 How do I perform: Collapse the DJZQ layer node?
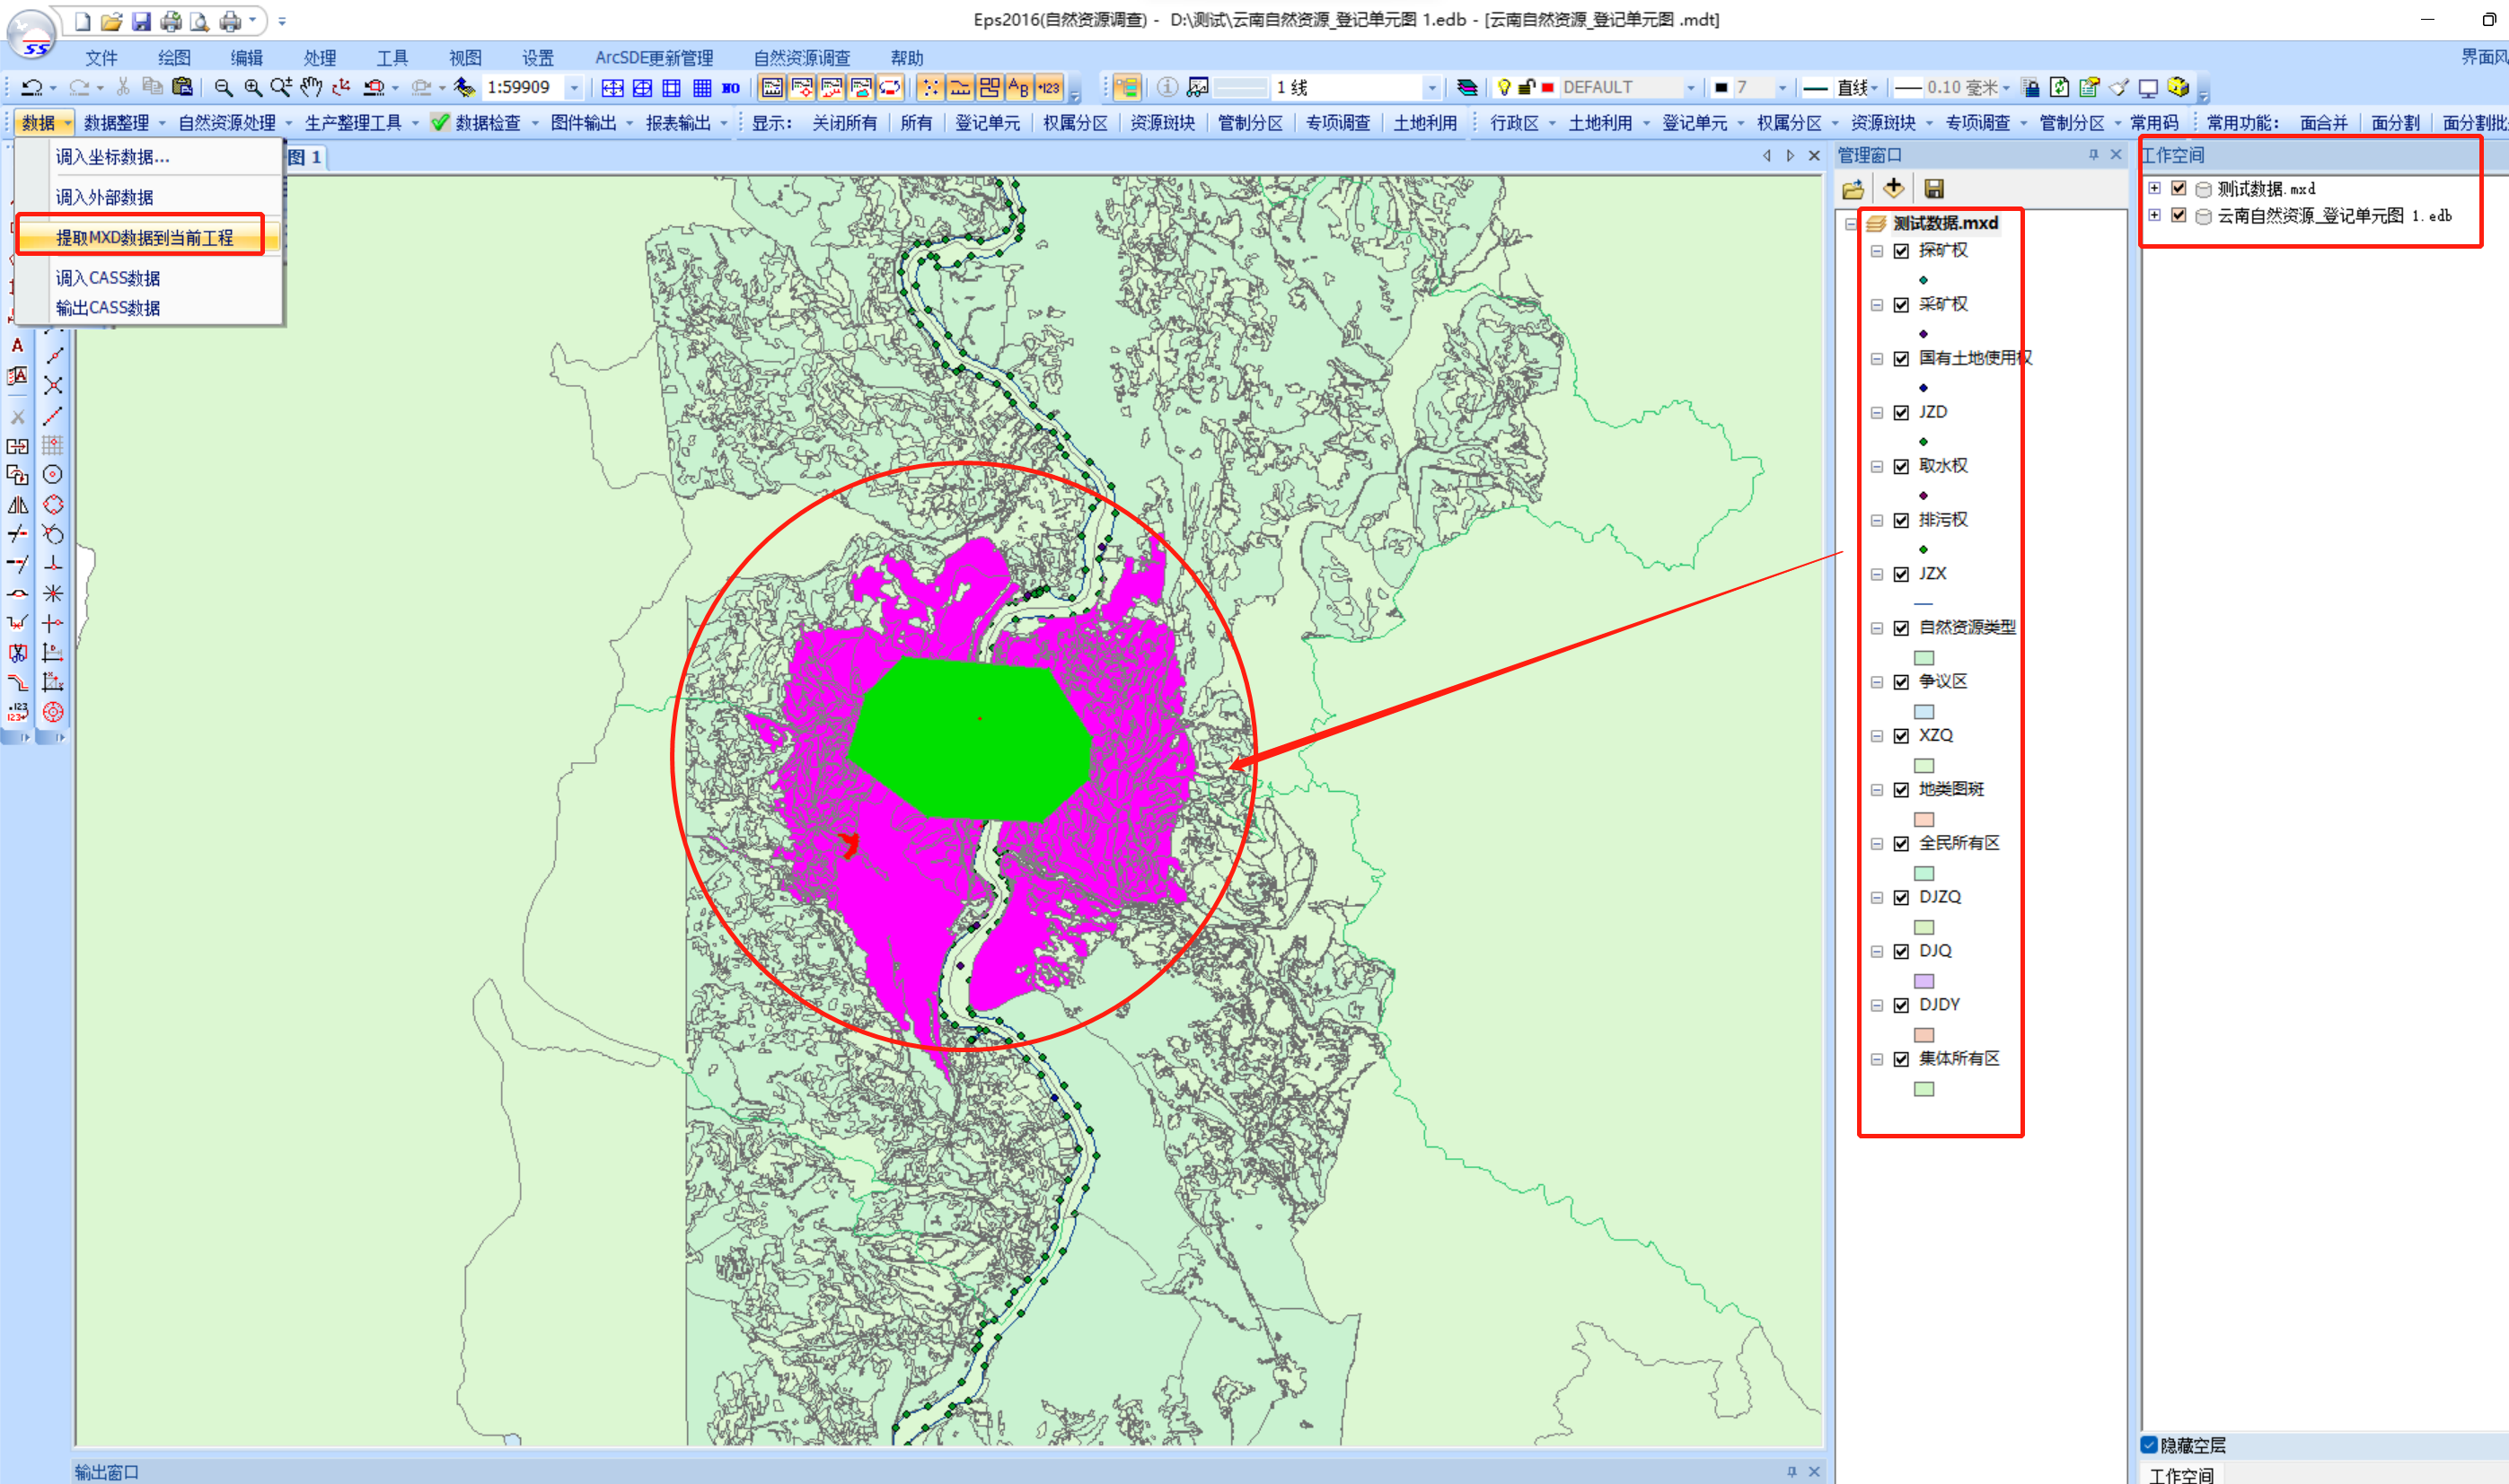[x=1876, y=898]
